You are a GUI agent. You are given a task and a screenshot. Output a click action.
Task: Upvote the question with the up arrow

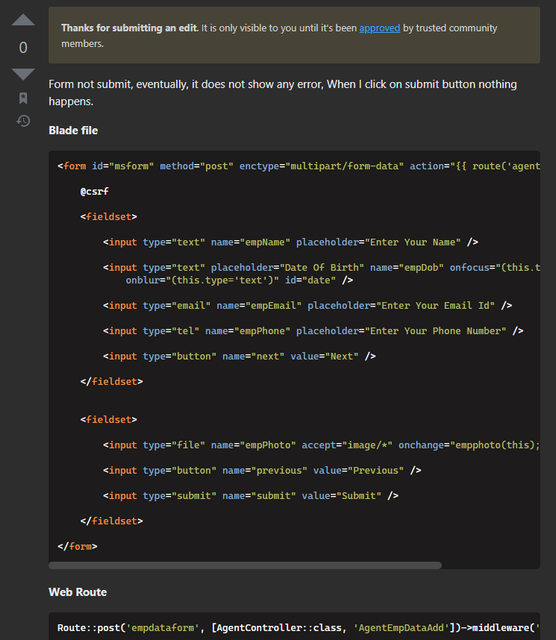23,20
